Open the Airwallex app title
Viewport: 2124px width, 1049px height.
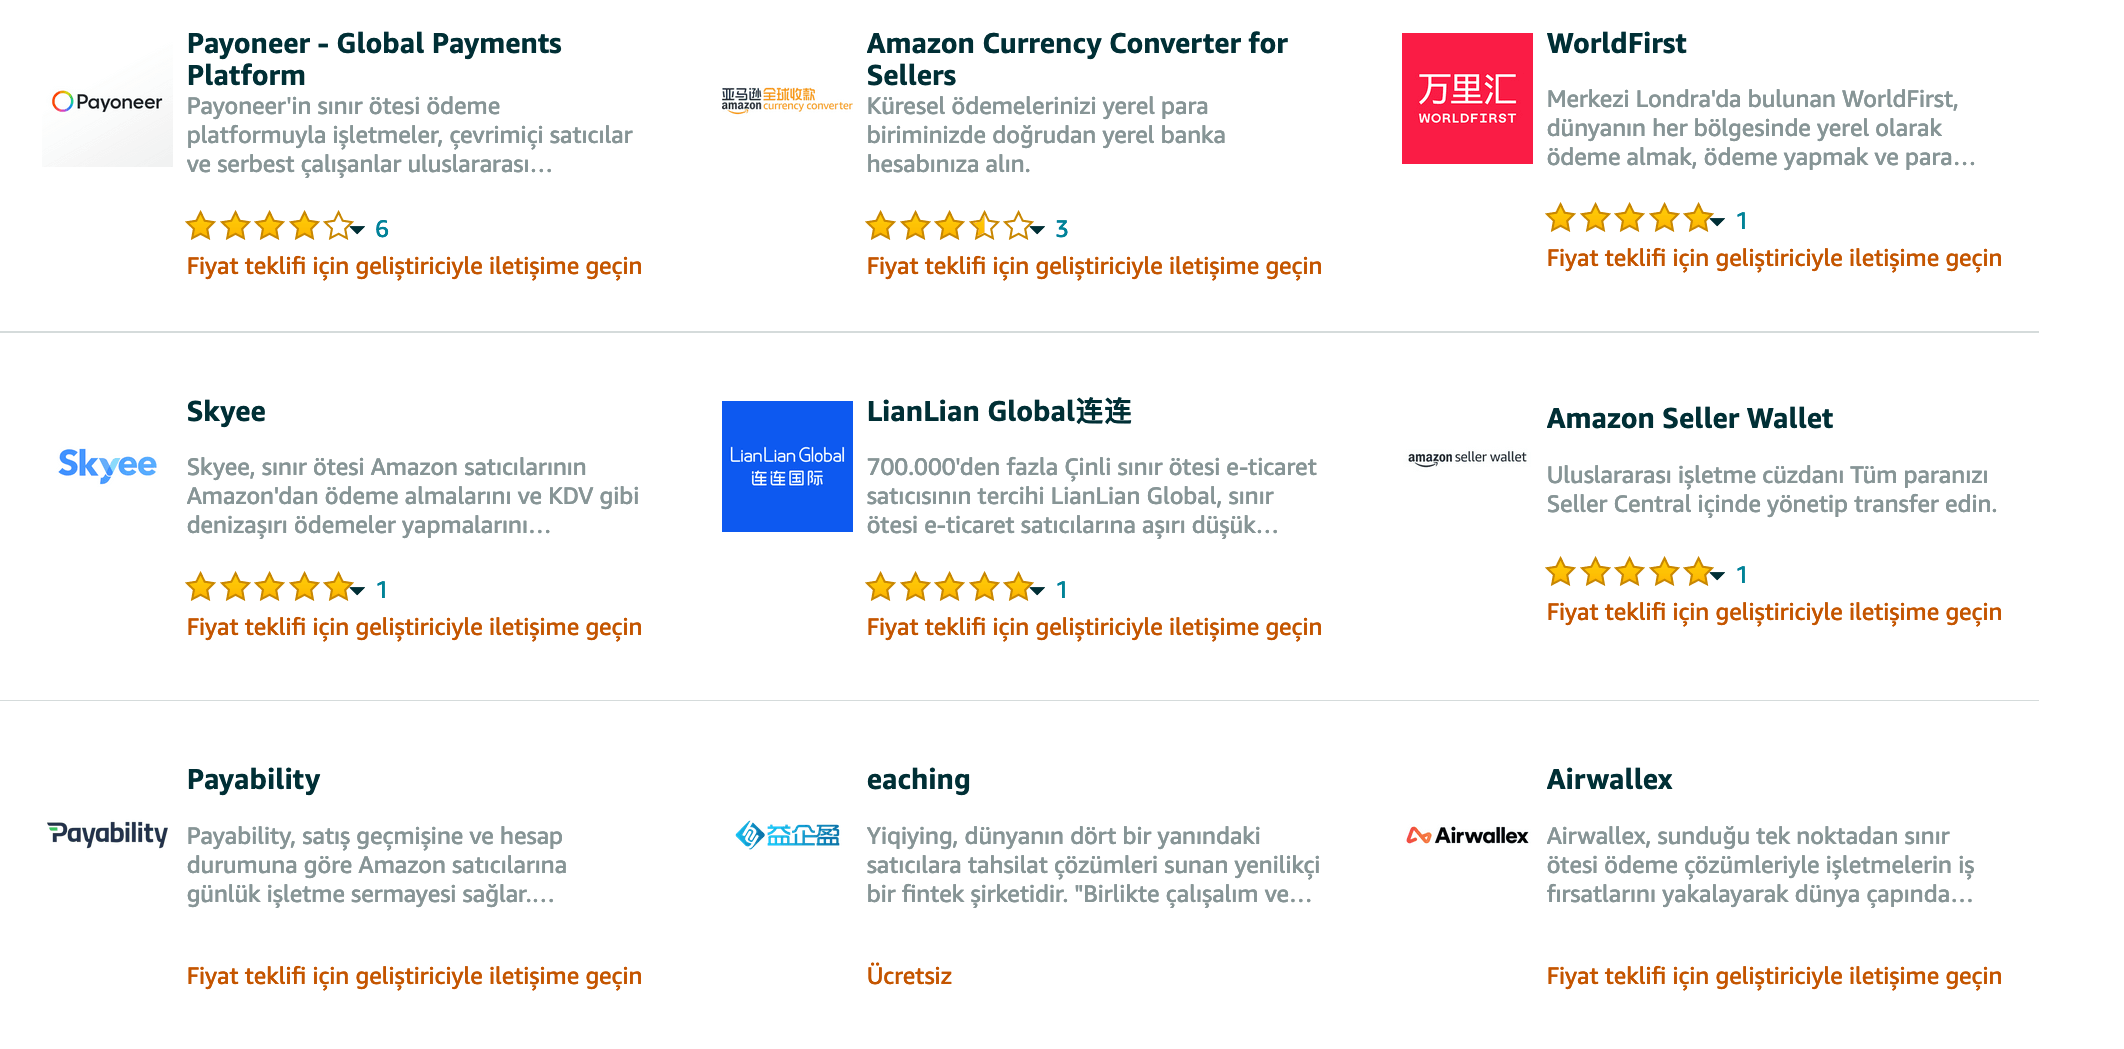point(1609,779)
